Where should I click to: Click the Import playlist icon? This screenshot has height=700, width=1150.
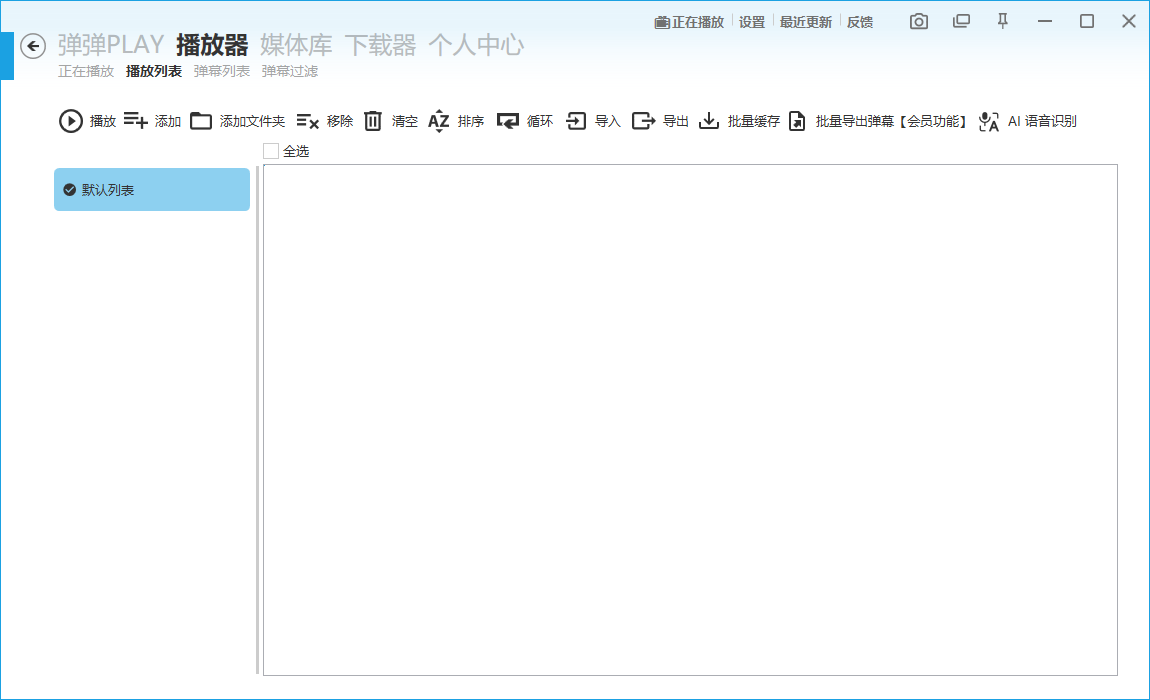(x=576, y=121)
